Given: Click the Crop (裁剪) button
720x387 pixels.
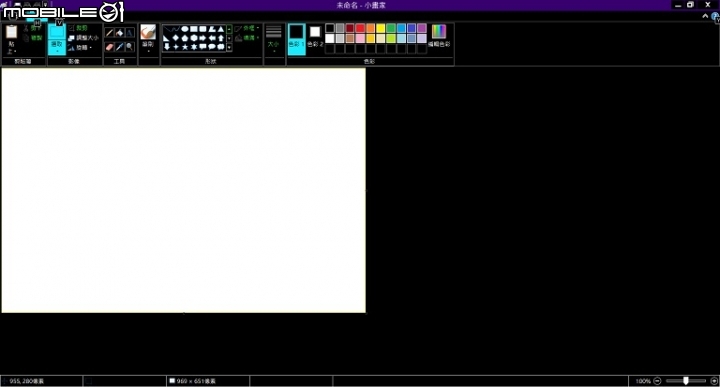Looking at the screenshot, I should (78, 28).
